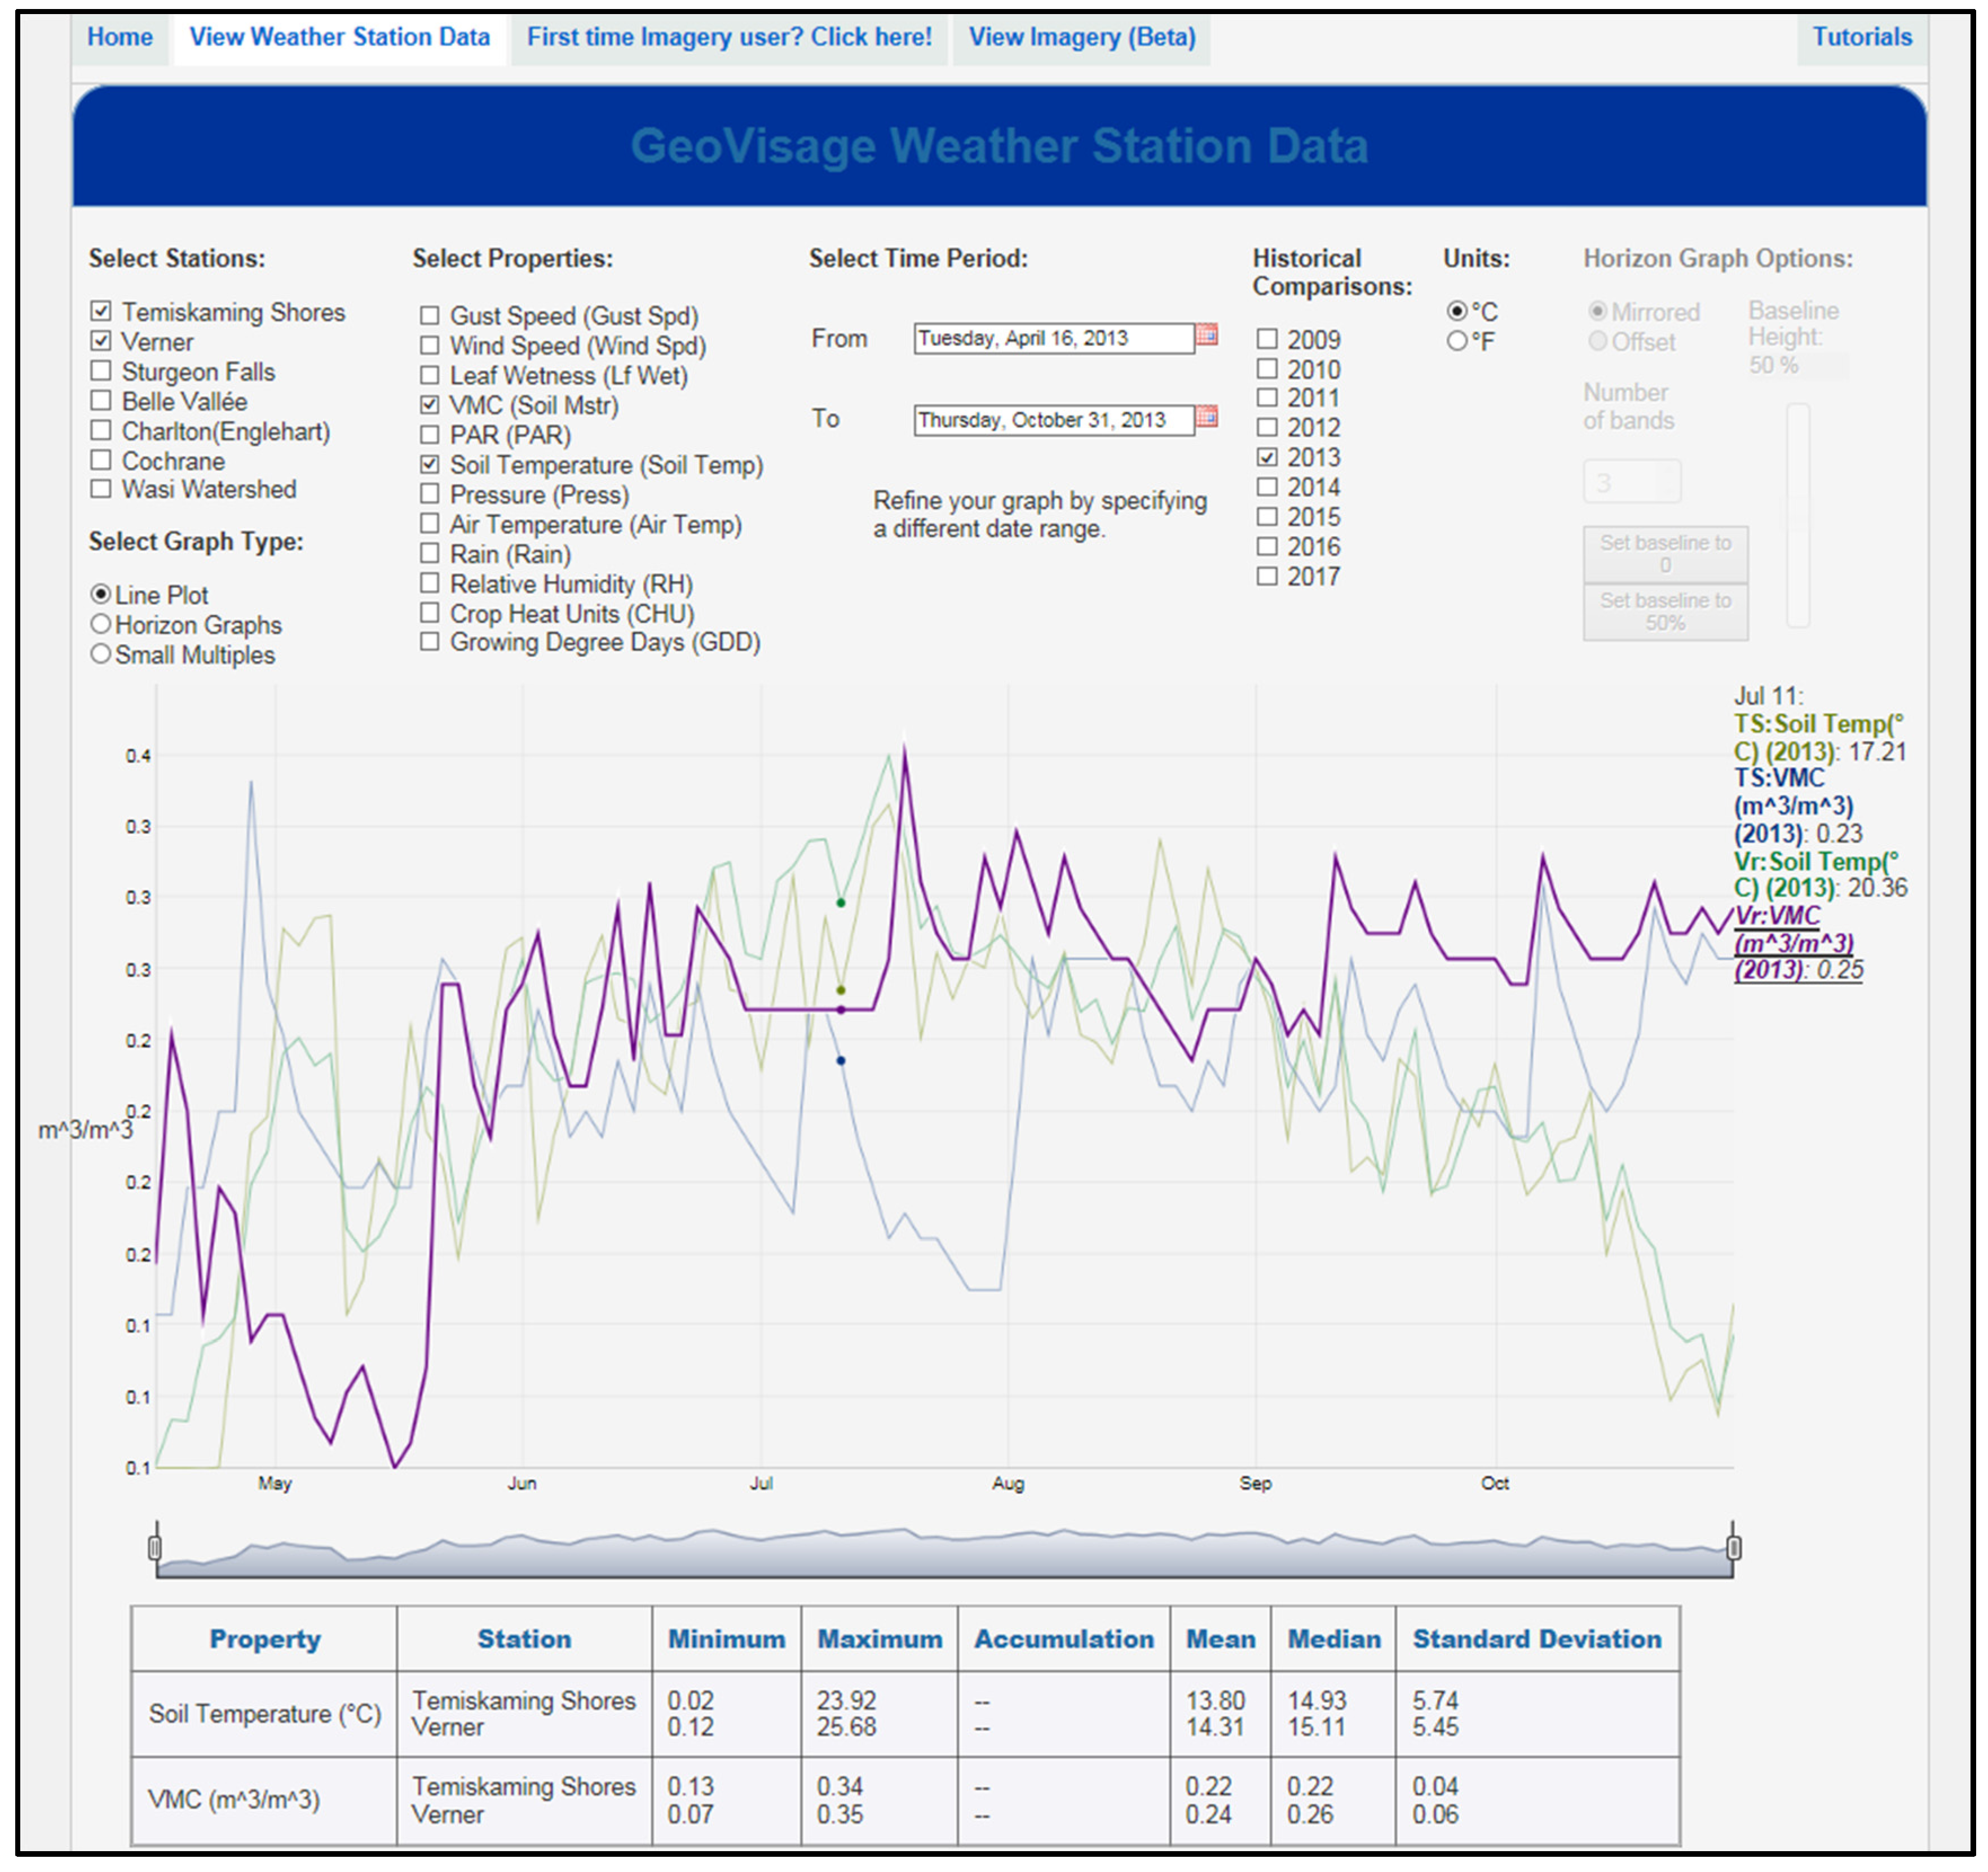The height and width of the screenshot is (1872, 1988).
Task: Enable Belle Vallée station
Action: [x=101, y=401]
